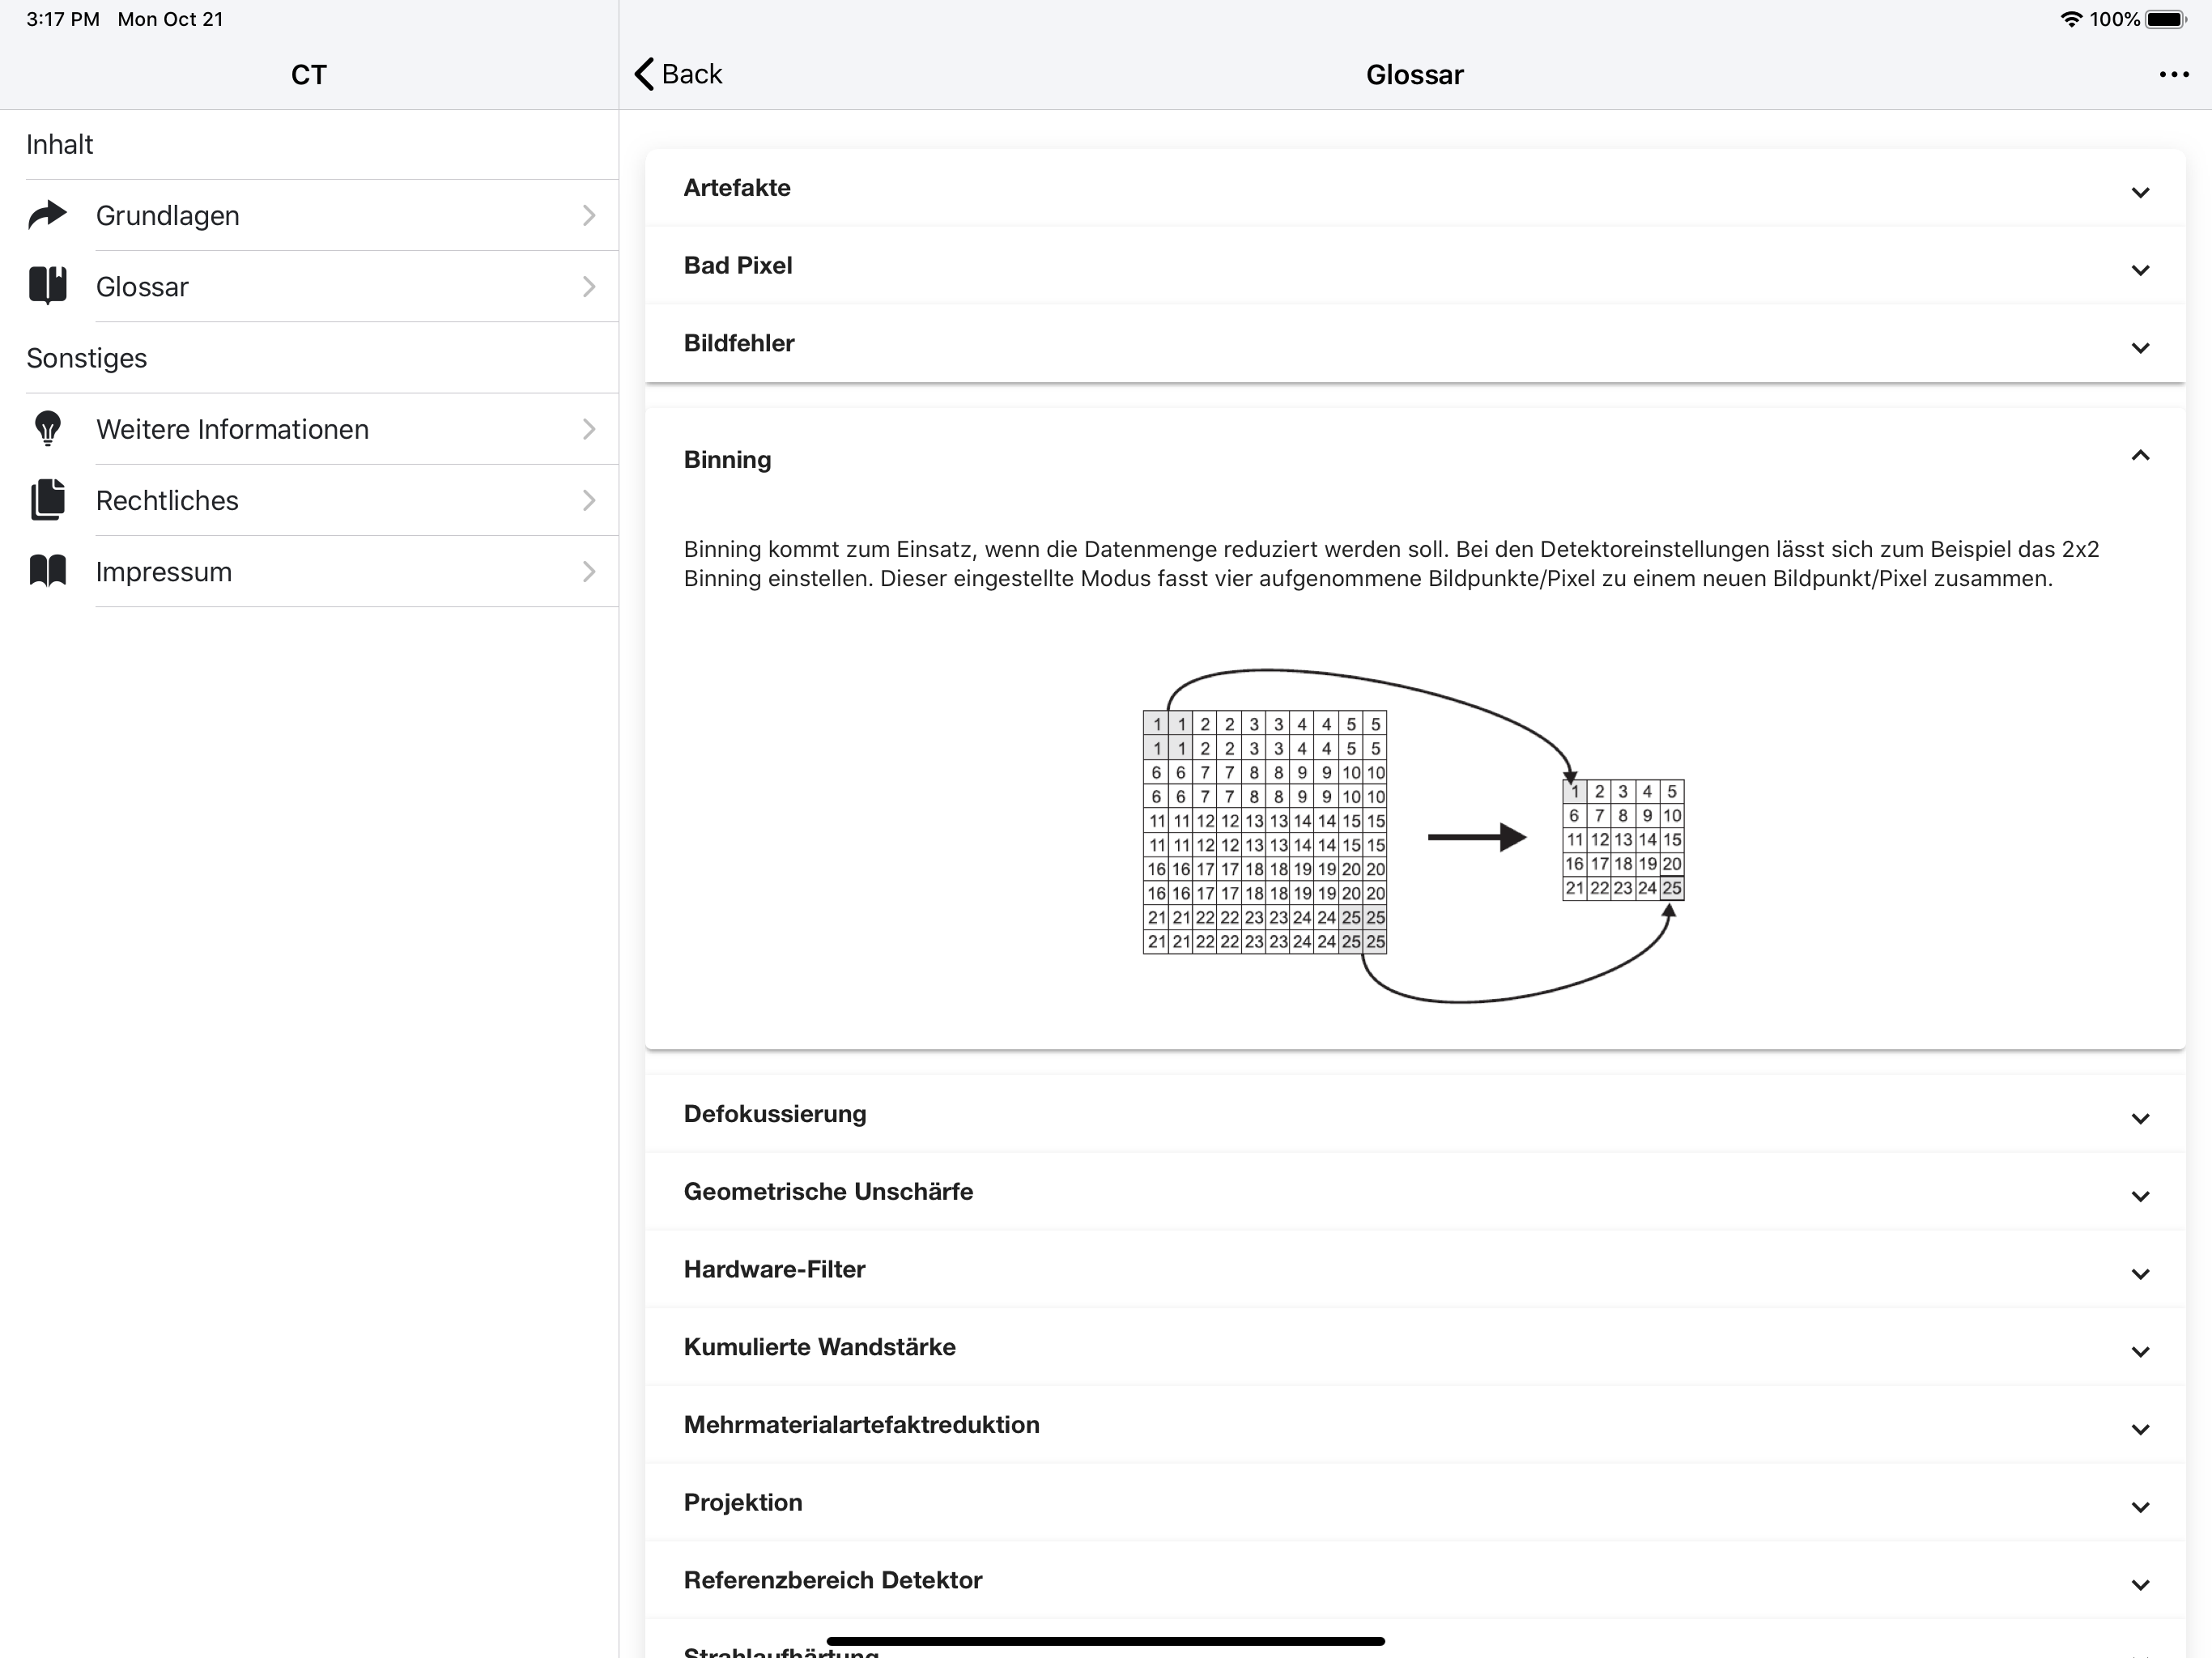Tap the Back chevron icon
2212x1658 pixels.
click(x=644, y=74)
